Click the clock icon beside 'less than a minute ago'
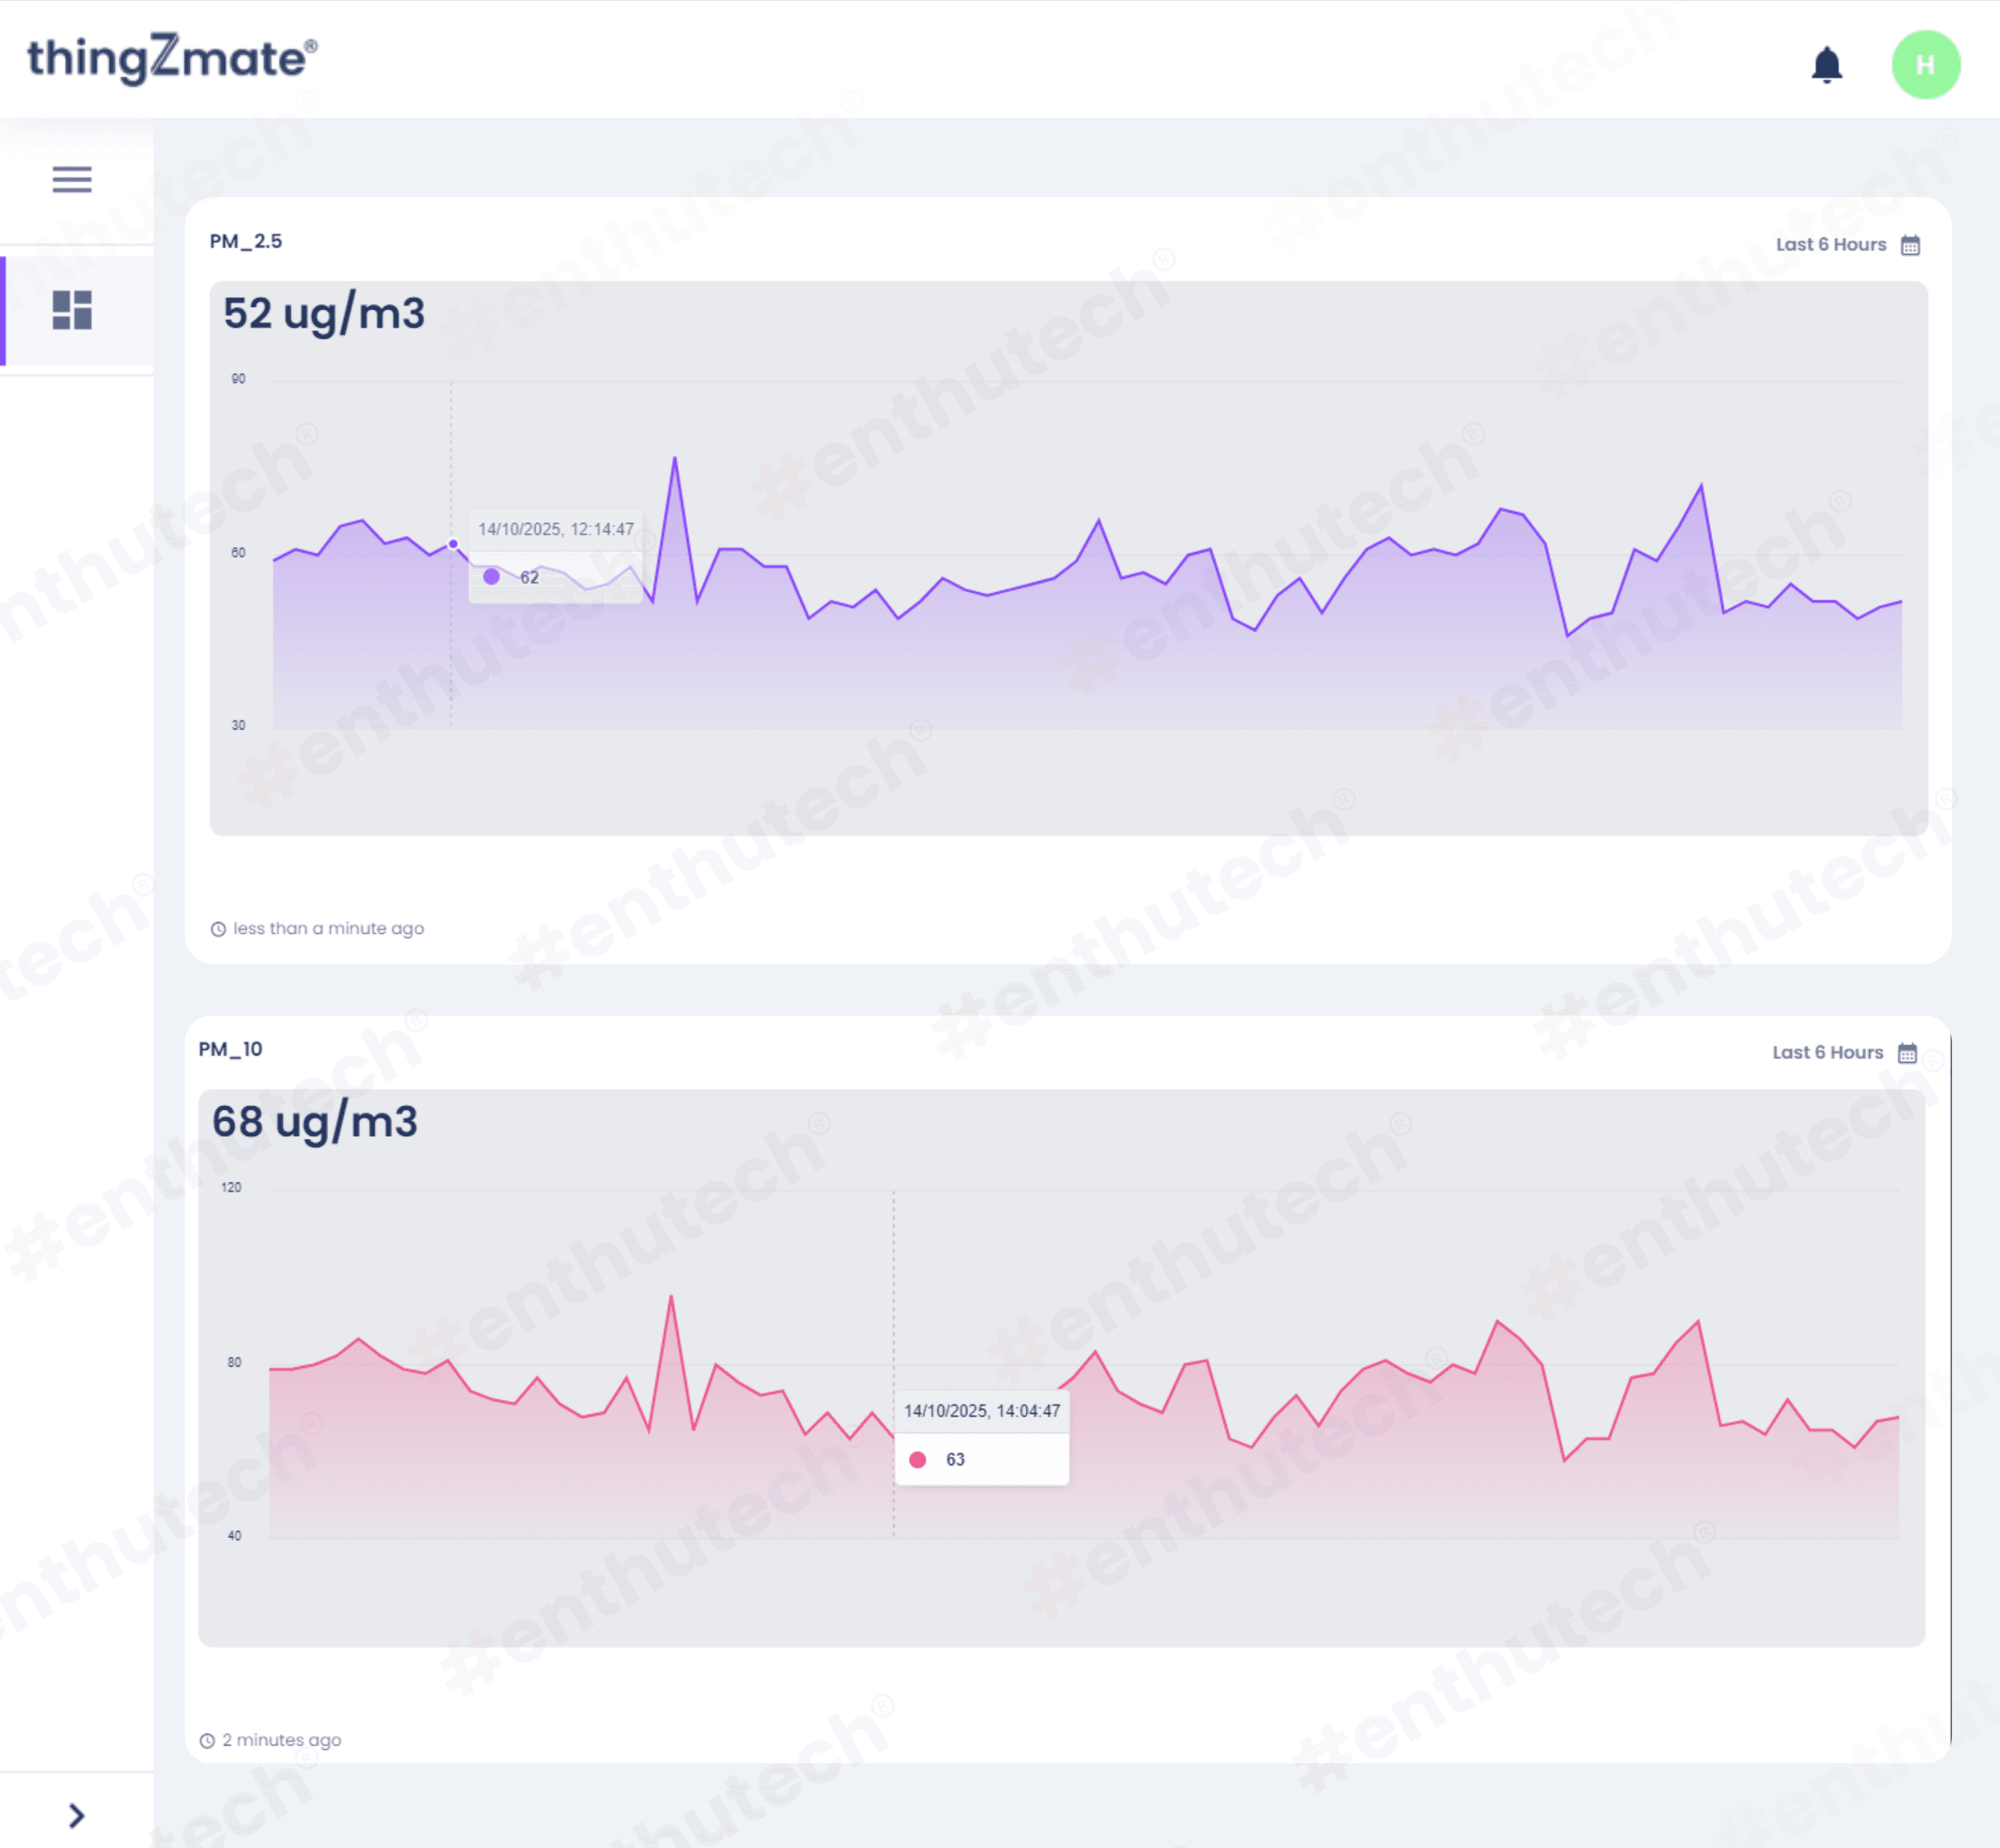 (218, 929)
